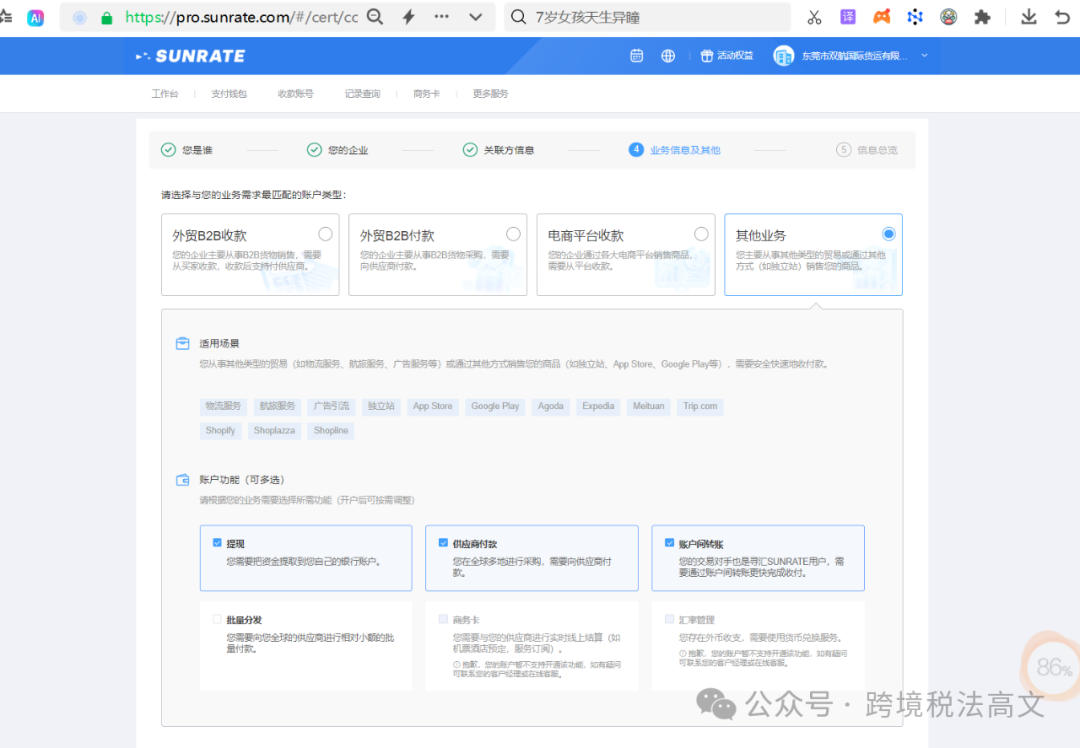Open the calendar icon in SUNRATE header
The image size is (1080, 748).
tap(637, 56)
